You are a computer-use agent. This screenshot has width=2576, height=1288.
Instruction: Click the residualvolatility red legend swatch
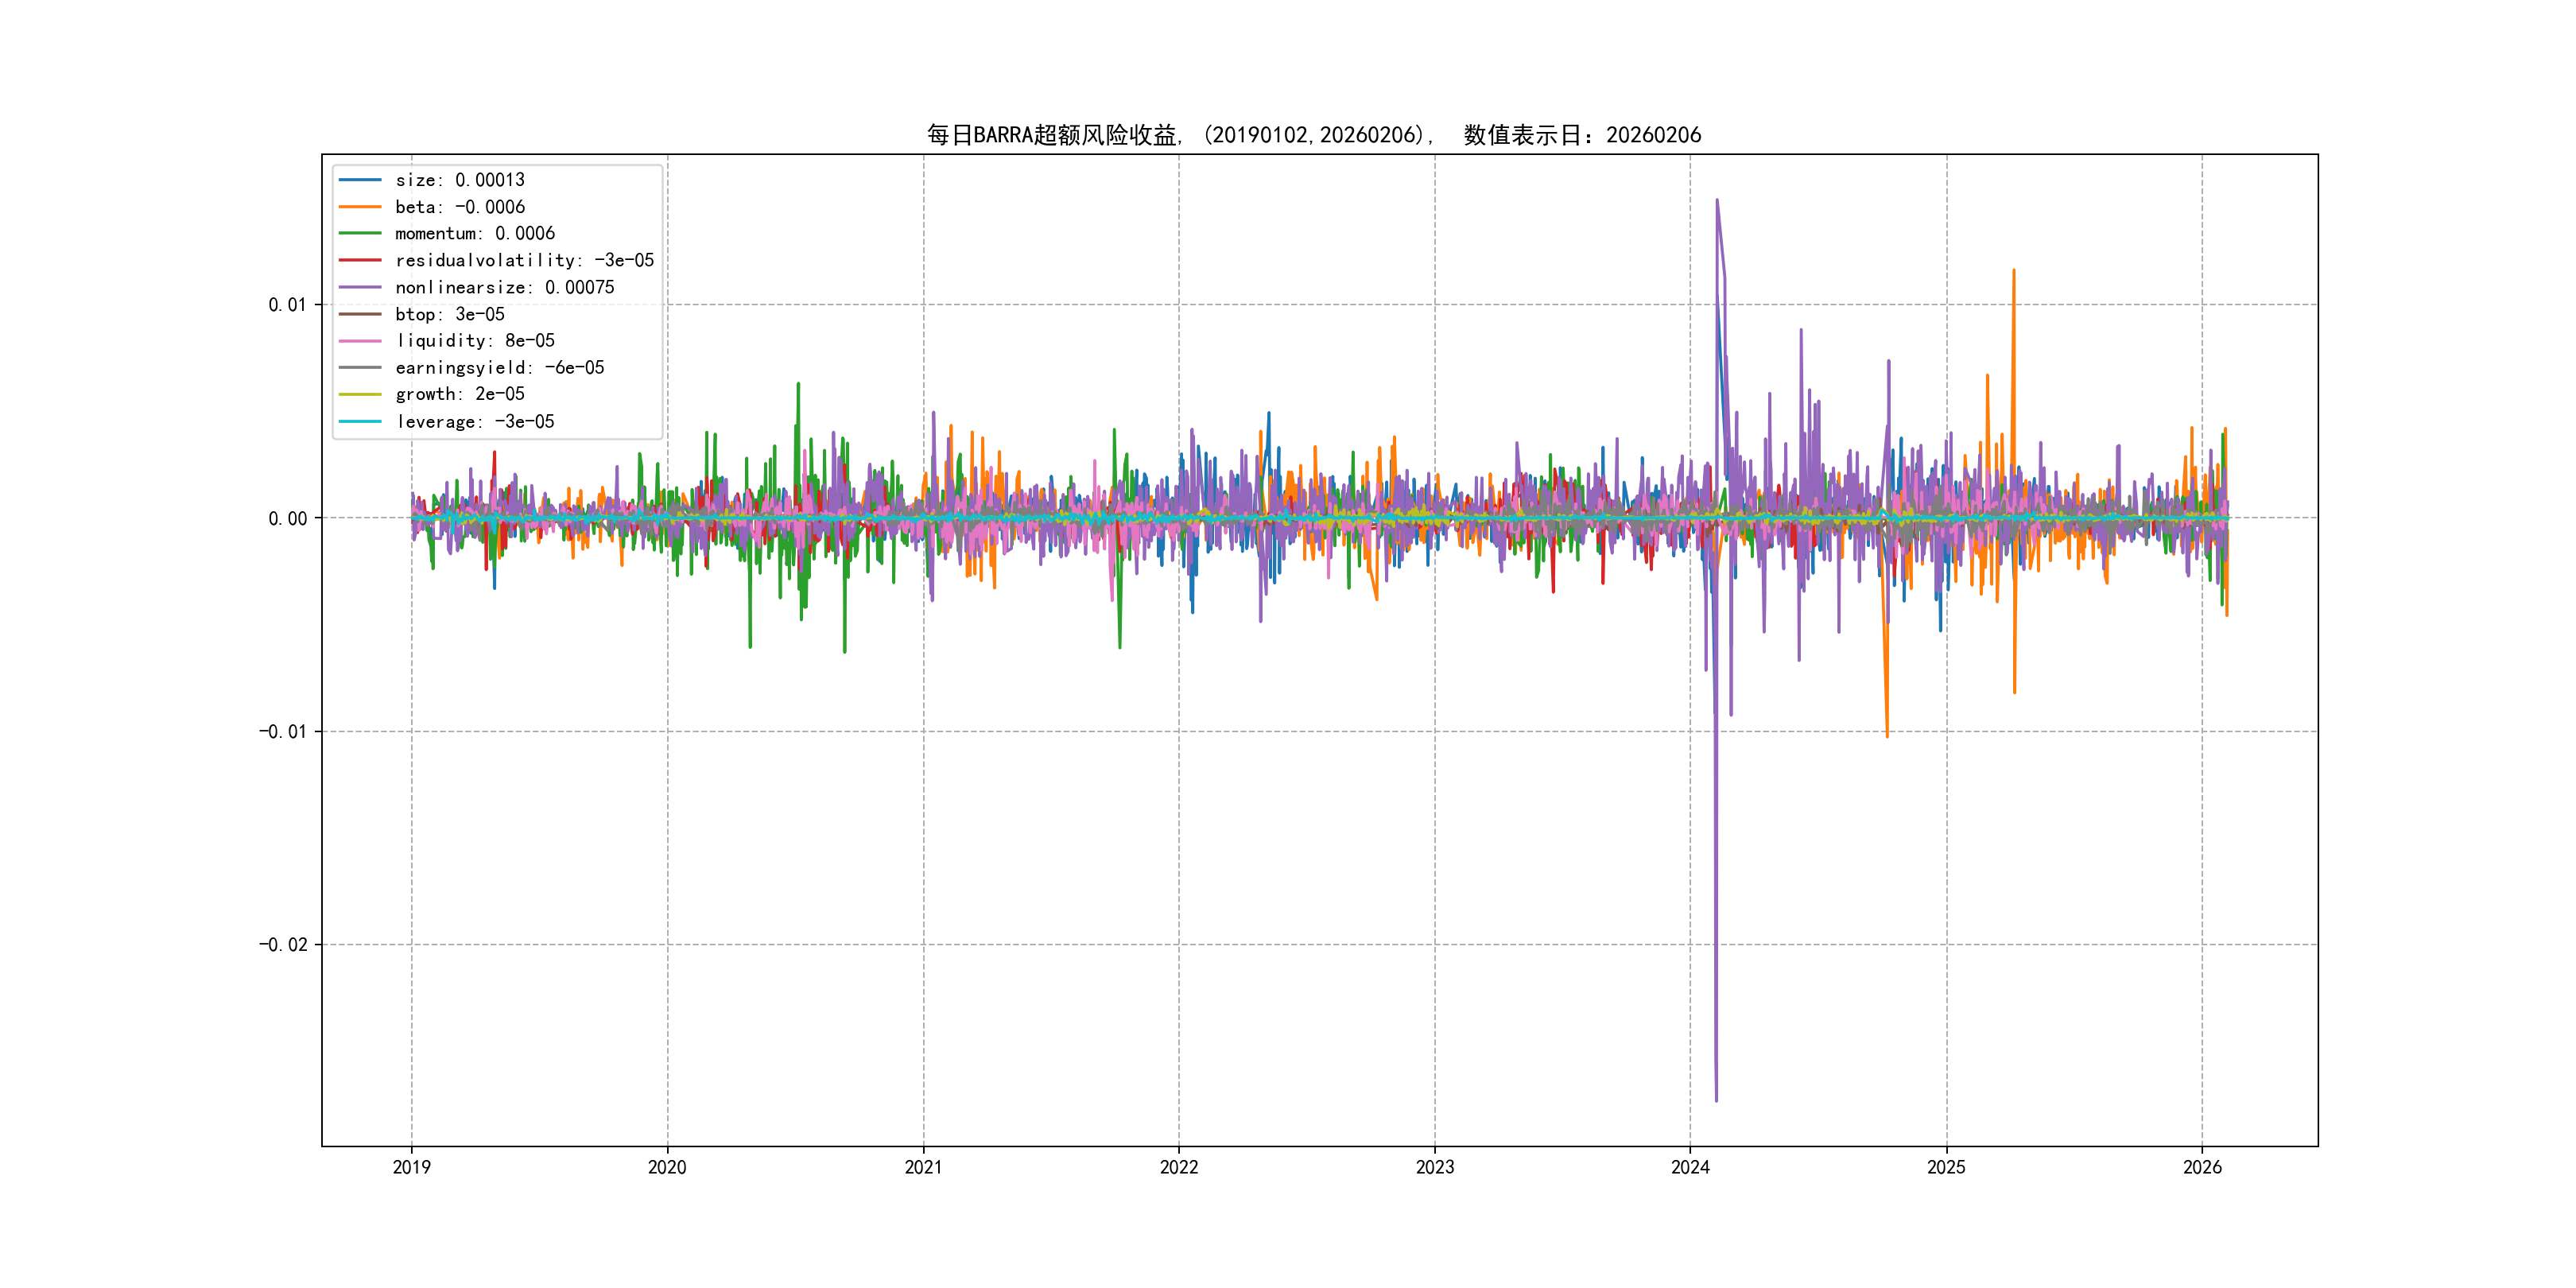(360, 260)
